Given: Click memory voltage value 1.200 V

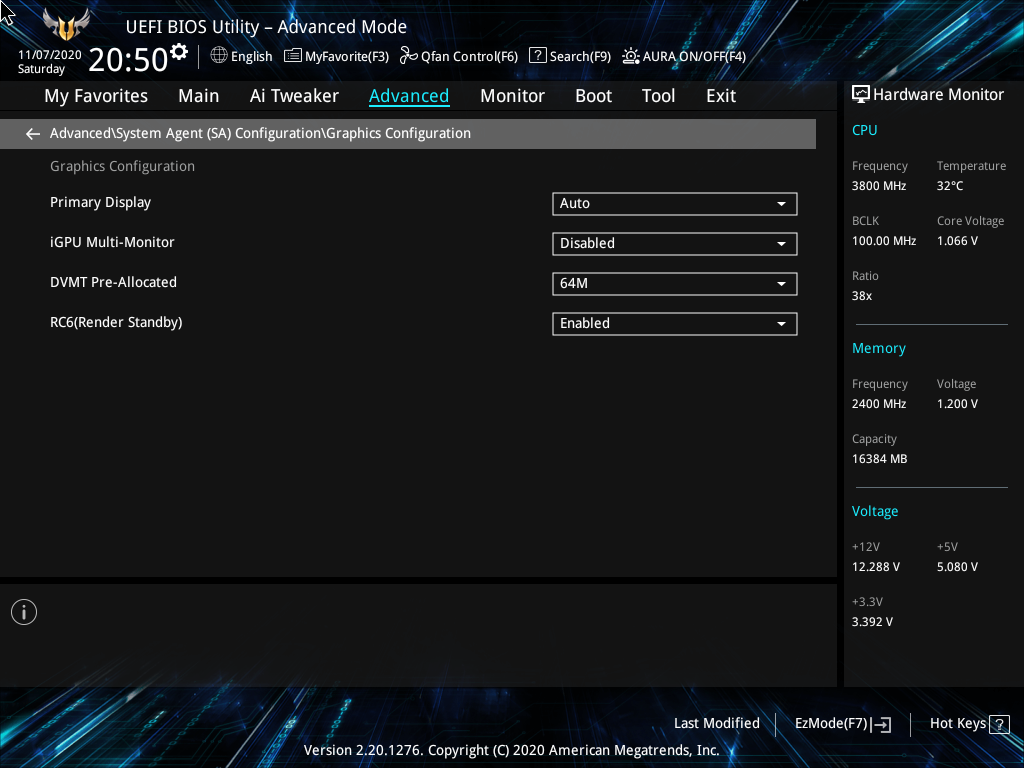Looking at the screenshot, I should [x=957, y=404].
